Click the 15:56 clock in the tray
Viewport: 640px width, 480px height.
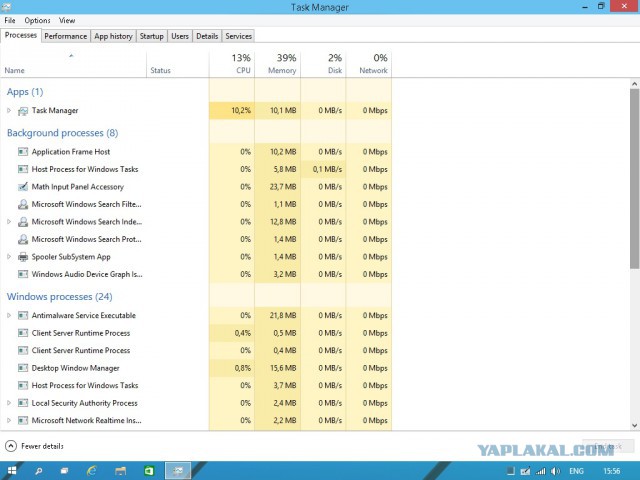click(611, 471)
